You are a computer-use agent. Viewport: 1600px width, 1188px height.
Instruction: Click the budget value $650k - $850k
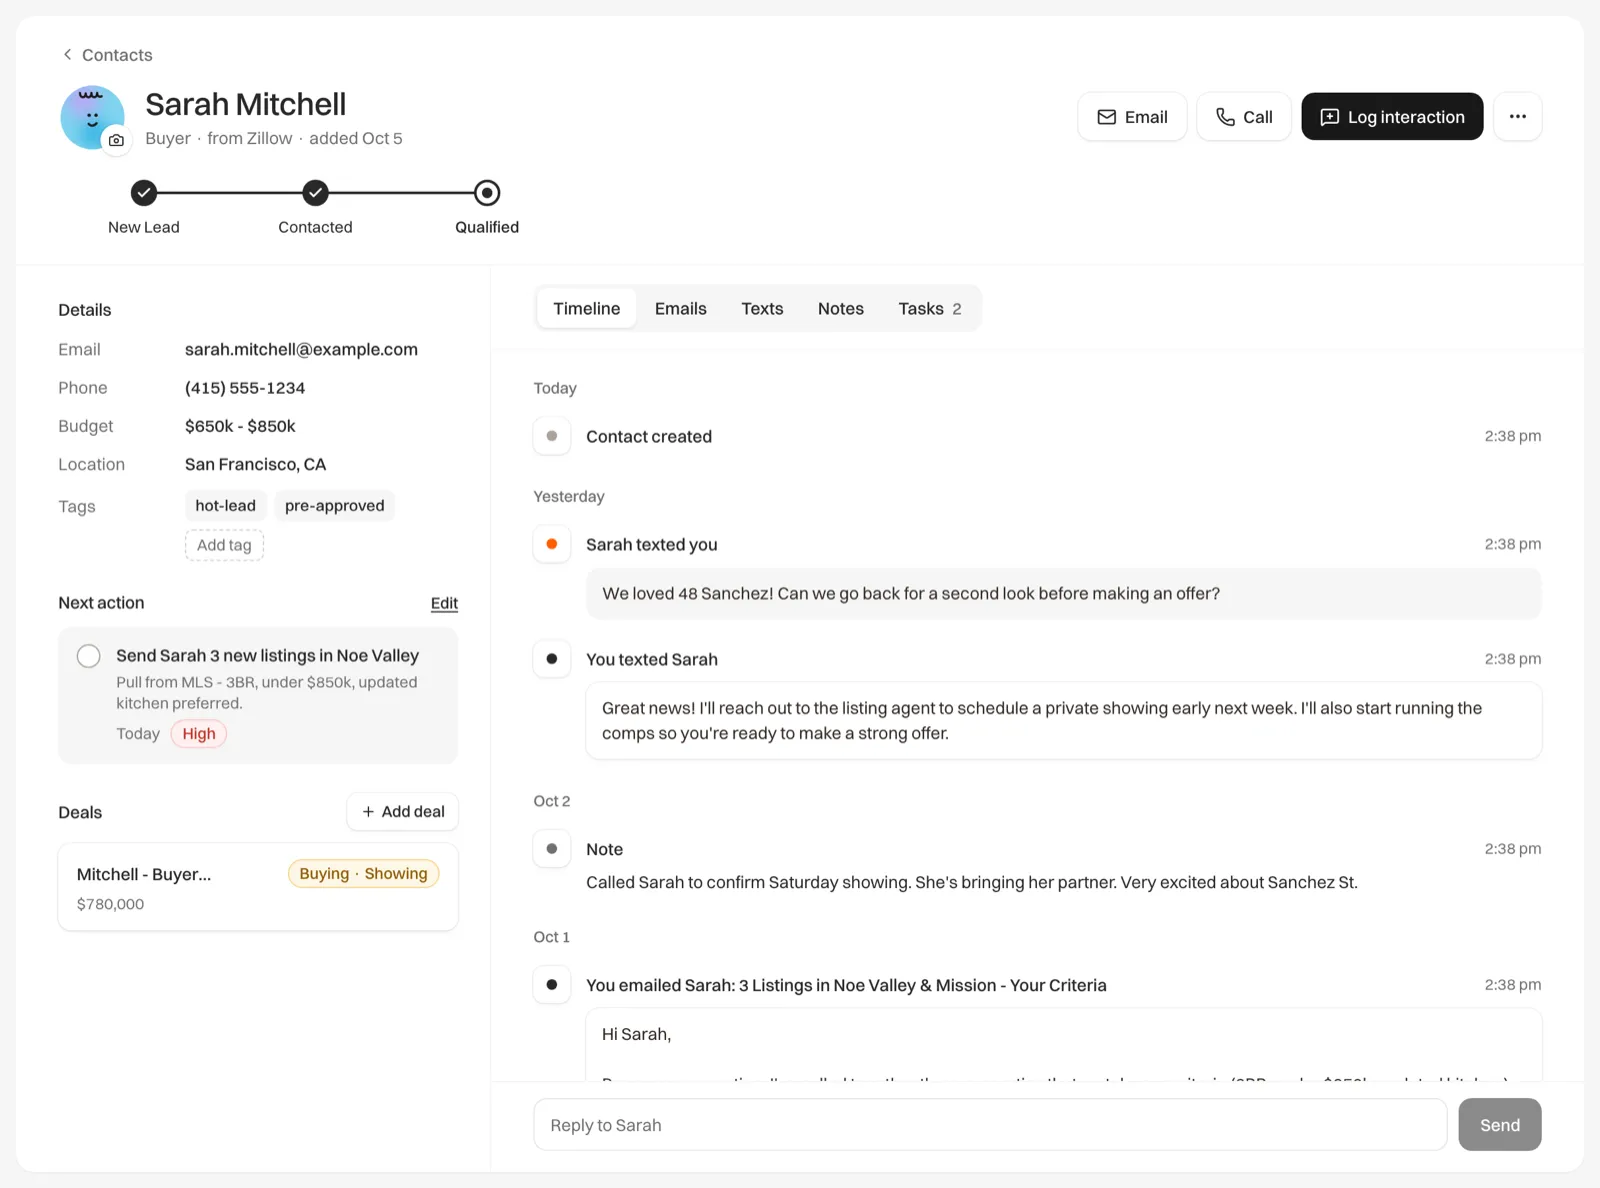coord(240,426)
